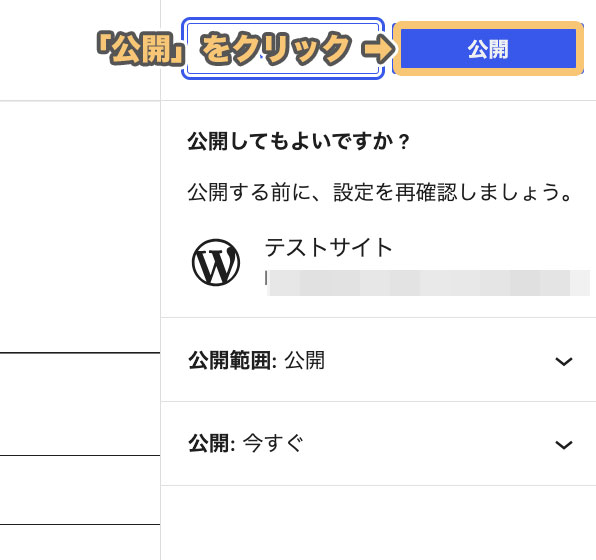The height and width of the screenshot is (560, 596).
Task: Click the blue 公開 publish button
Action: pos(488,49)
